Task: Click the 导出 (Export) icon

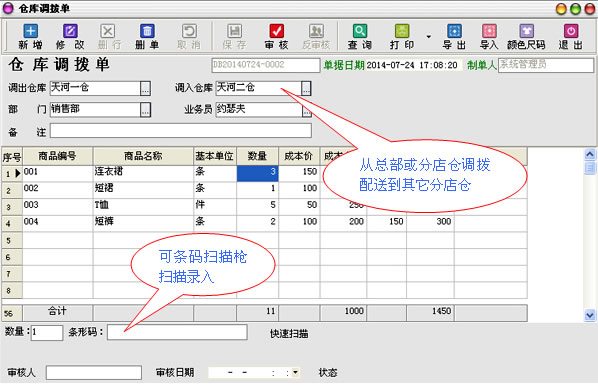Action: pyautogui.click(x=454, y=31)
